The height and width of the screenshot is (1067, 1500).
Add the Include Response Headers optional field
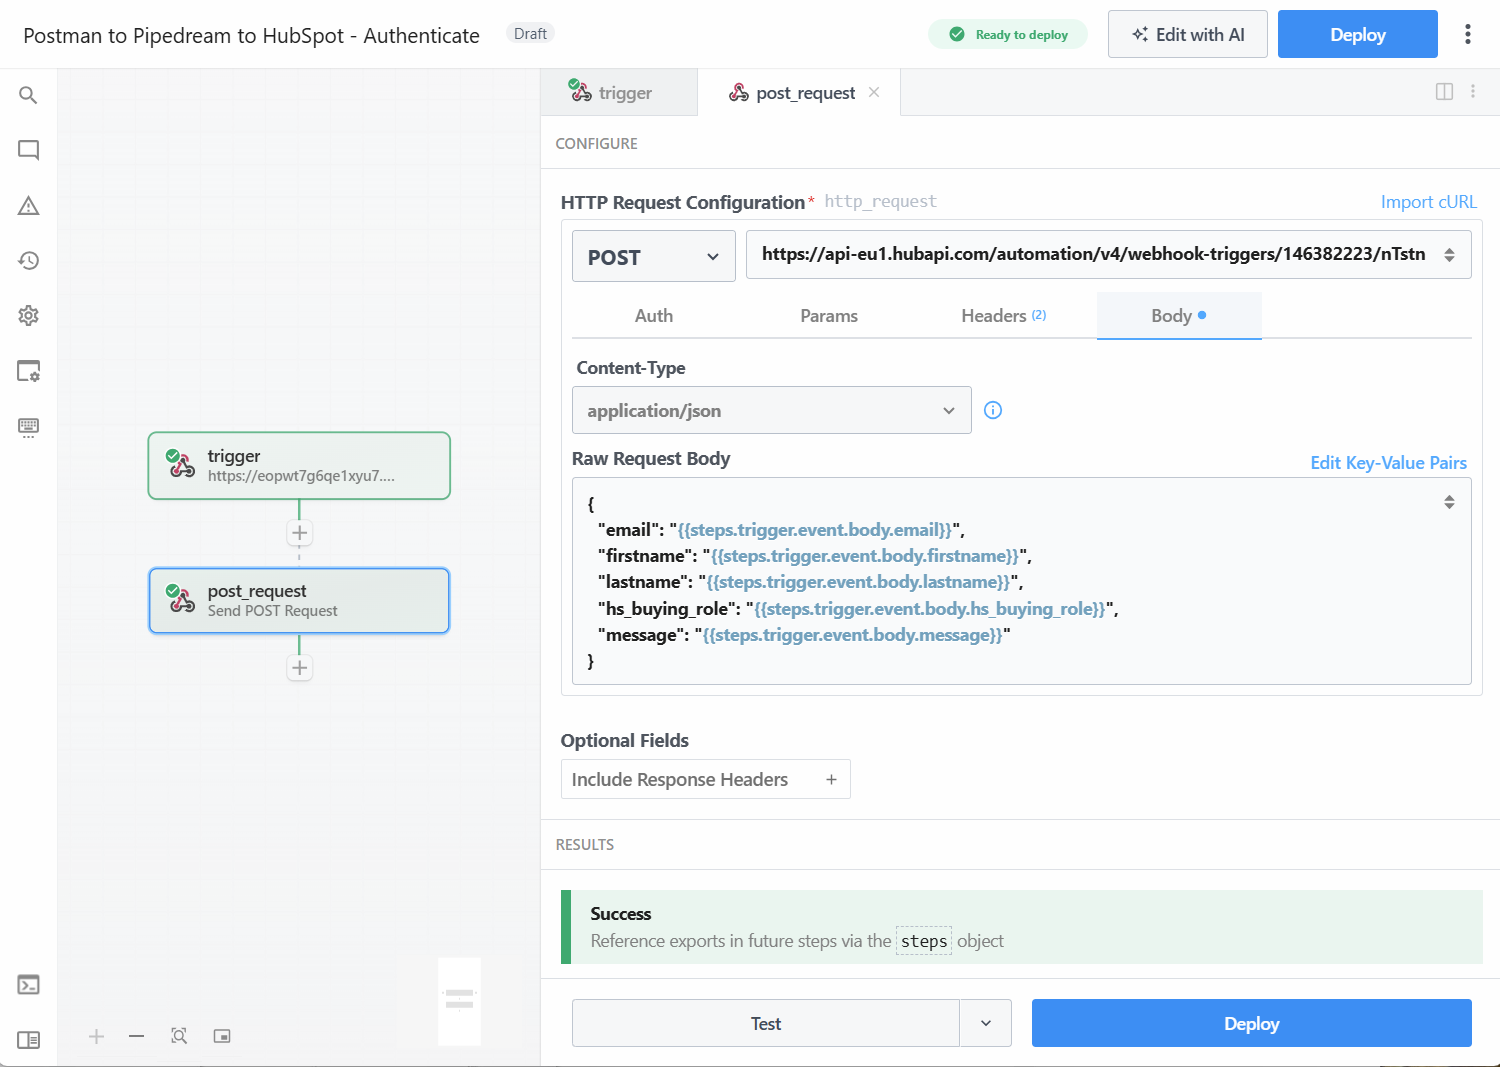tap(831, 779)
